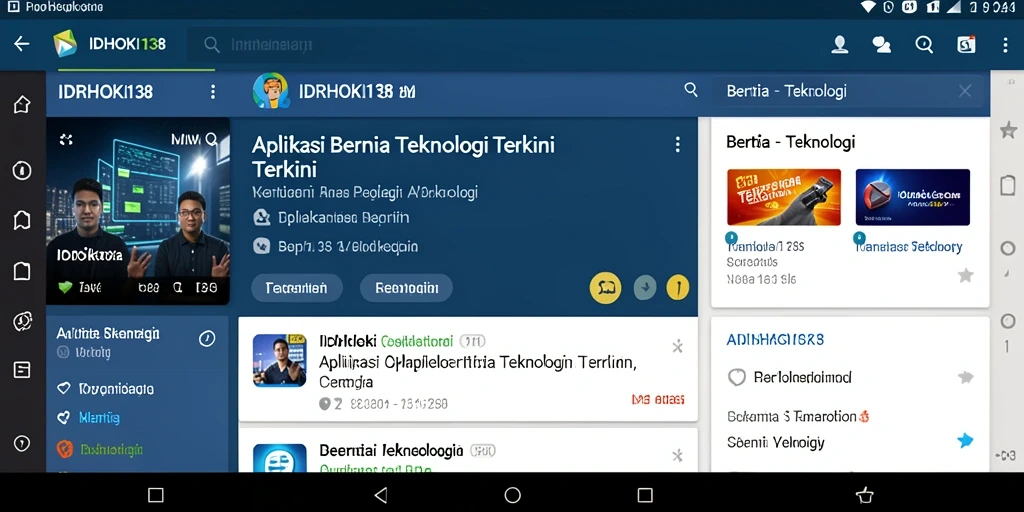1024x512 pixels.
Task: Open the clock icon in left panel
Action: tap(207, 338)
